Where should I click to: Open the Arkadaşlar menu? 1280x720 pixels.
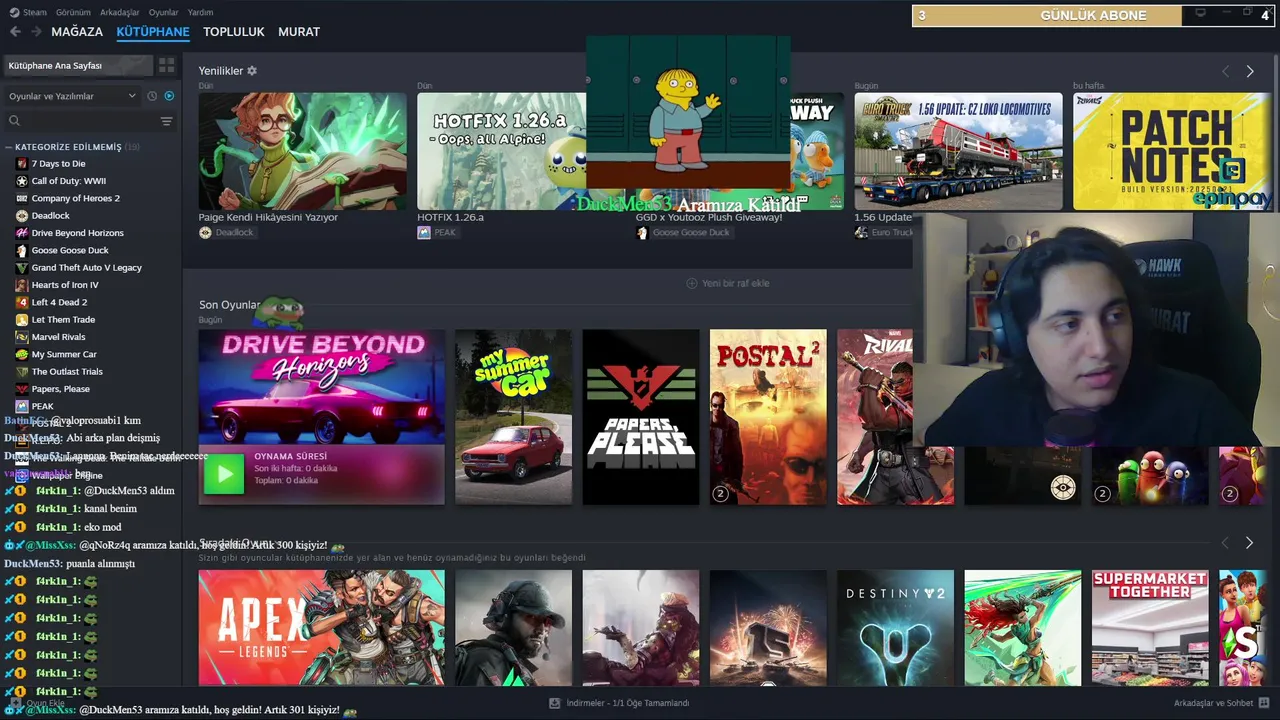point(120,12)
